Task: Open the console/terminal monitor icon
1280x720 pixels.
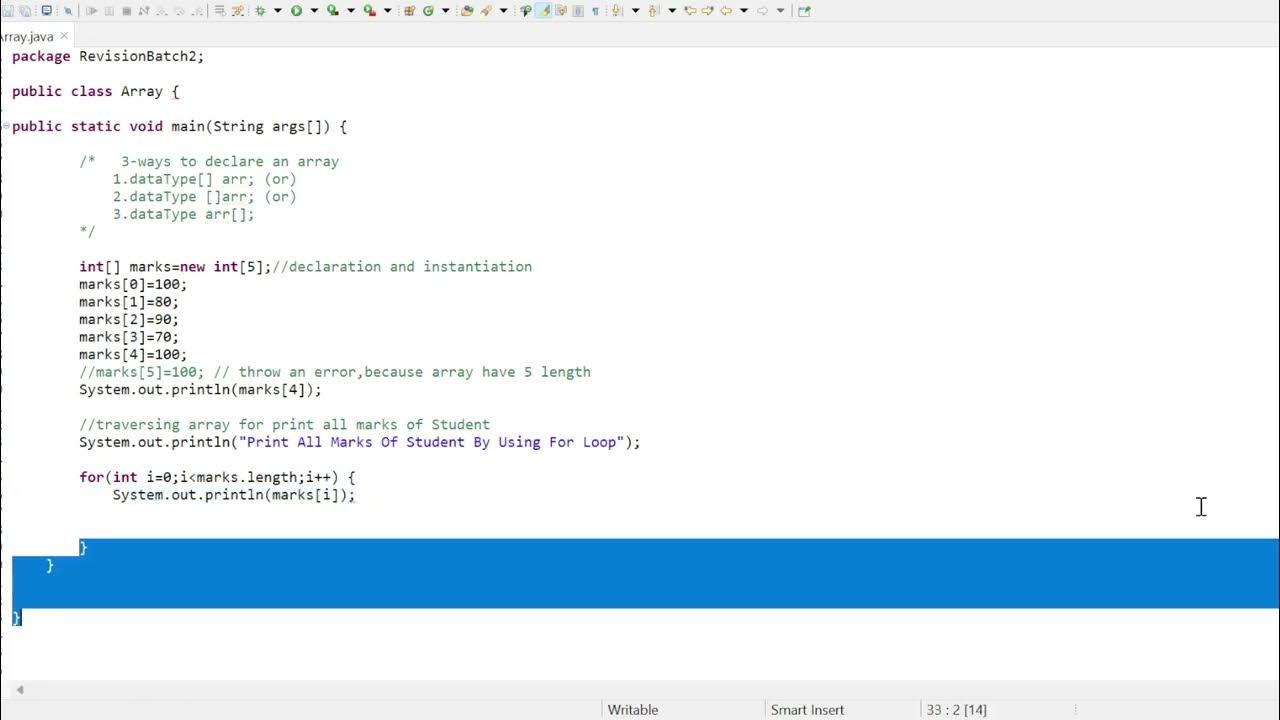Action: [46, 11]
